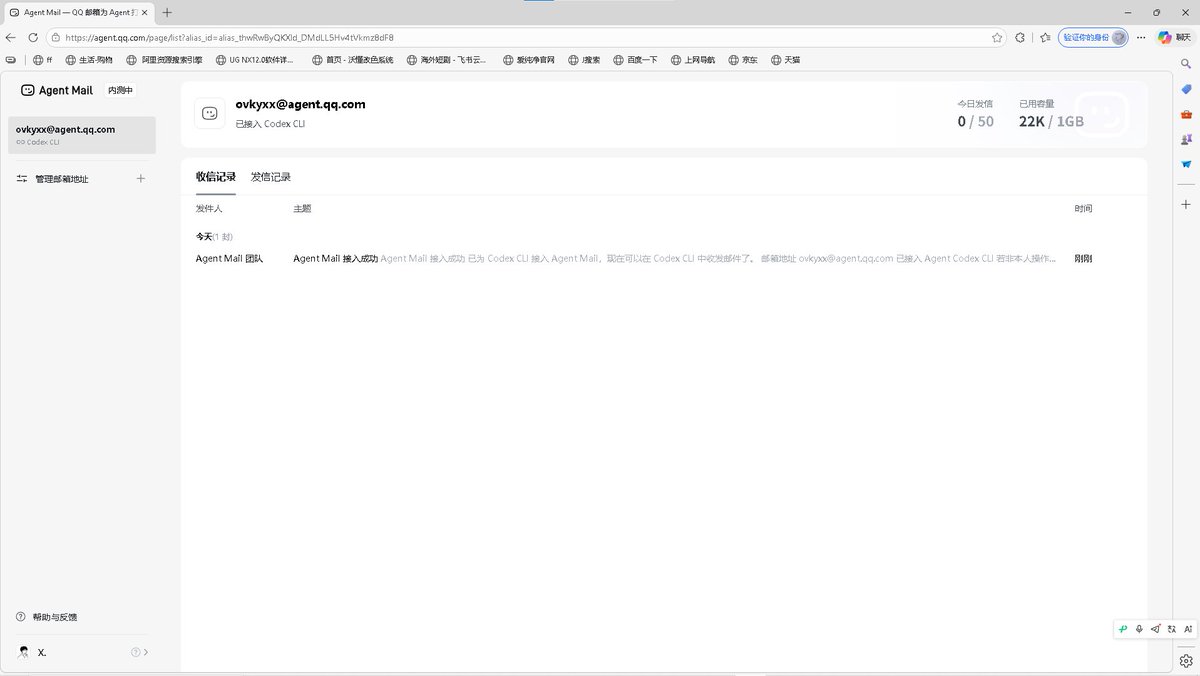1200x676 pixels.
Task: Click the 已用容量 22K / 1GB value
Action: pos(1051,122)
